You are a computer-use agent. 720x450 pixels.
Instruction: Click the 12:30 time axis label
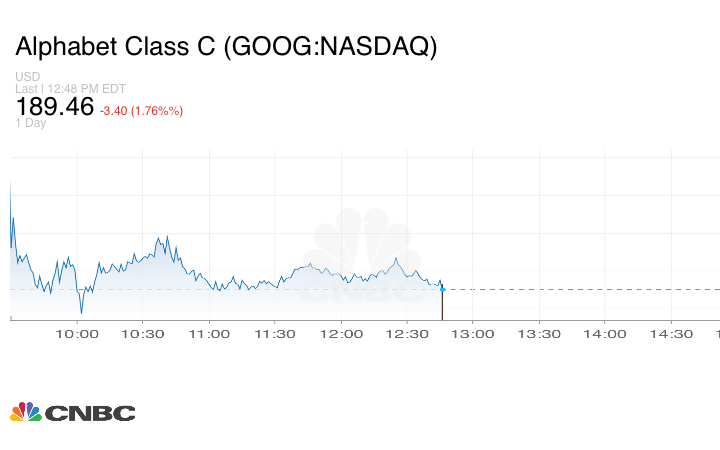tap(407, 334)
